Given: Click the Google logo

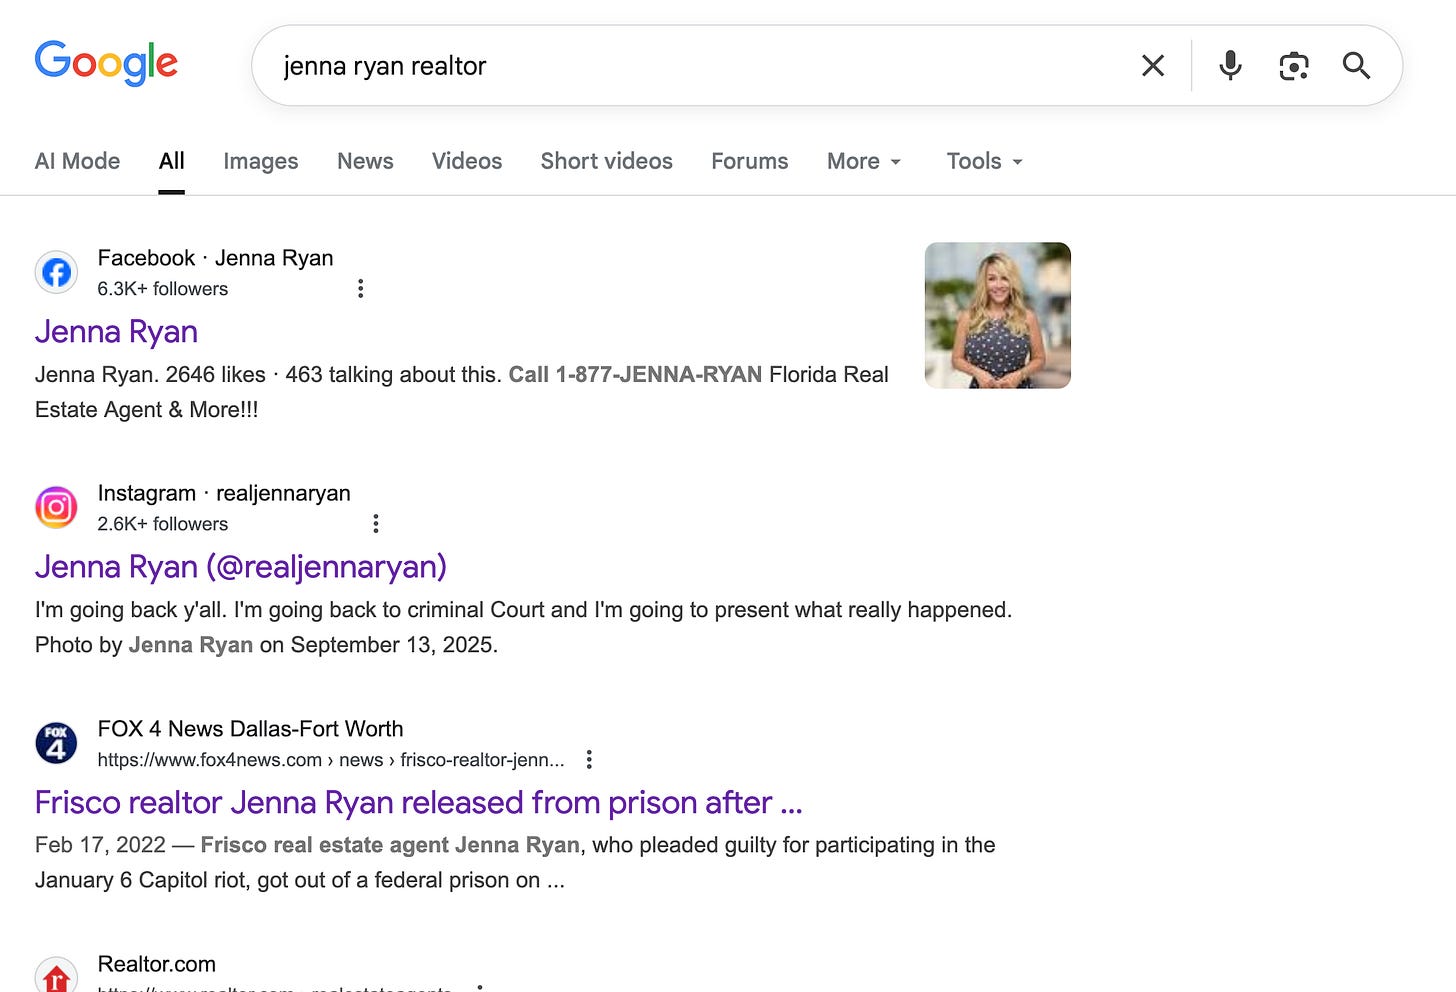Looking at the screenshot, I should pos(106,63).
